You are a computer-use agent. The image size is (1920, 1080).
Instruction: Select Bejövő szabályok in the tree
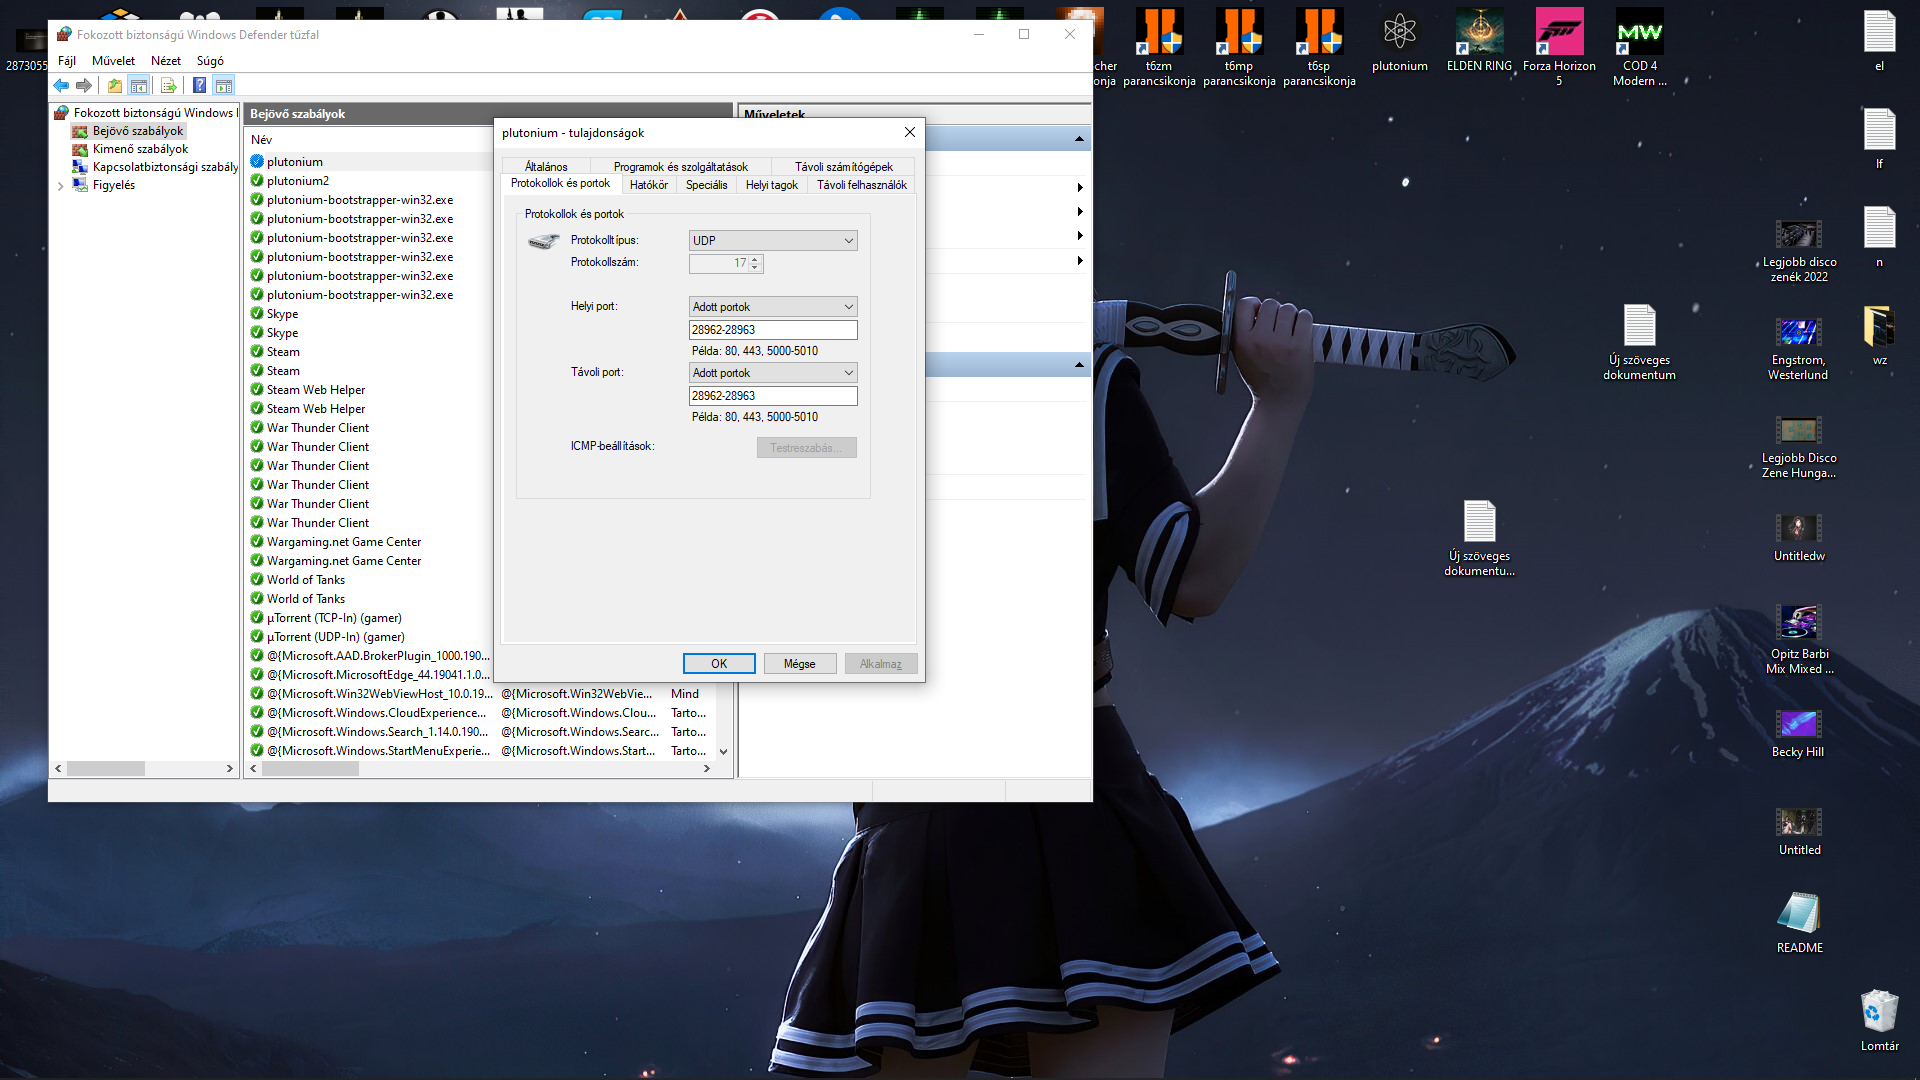click(137, 131)
